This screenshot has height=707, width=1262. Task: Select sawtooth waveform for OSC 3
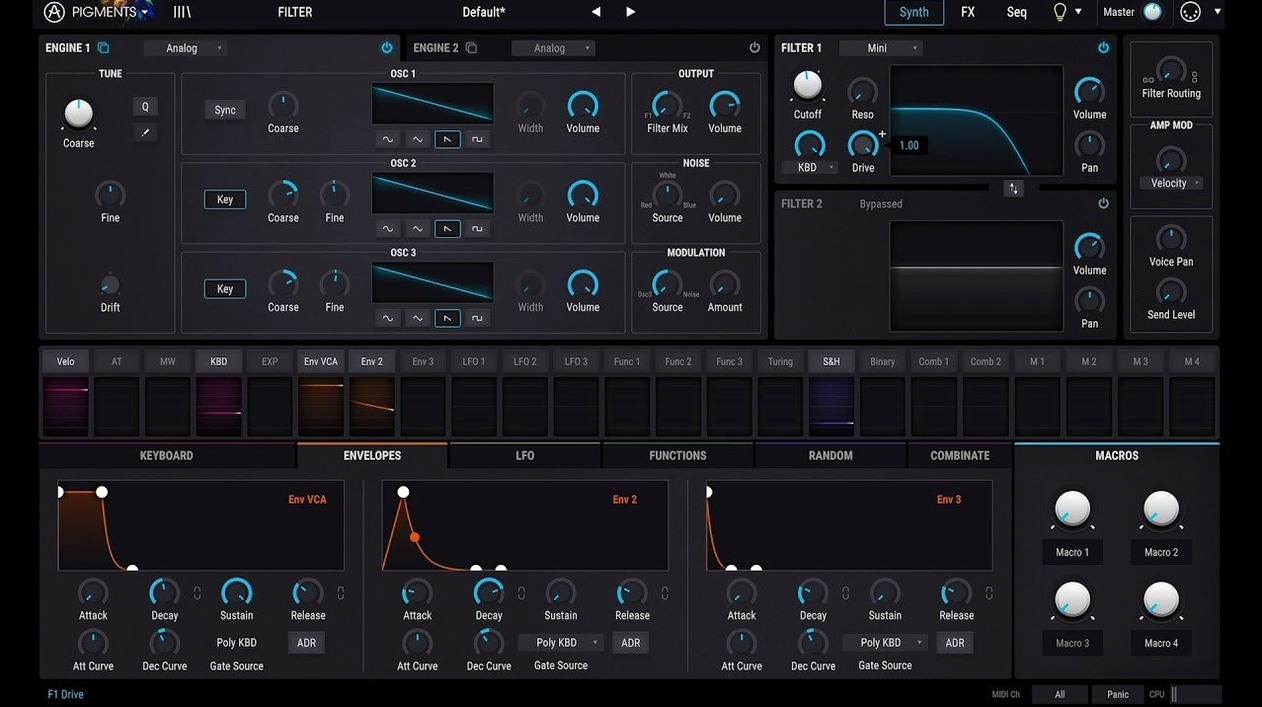pyautogui.click(x=448, y=318)
